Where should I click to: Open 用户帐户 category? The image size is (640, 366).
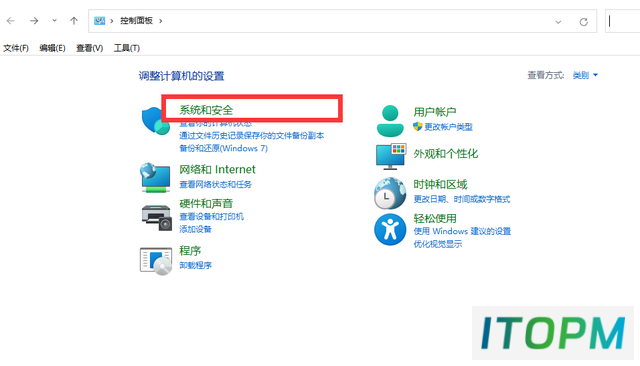(435, 112)
